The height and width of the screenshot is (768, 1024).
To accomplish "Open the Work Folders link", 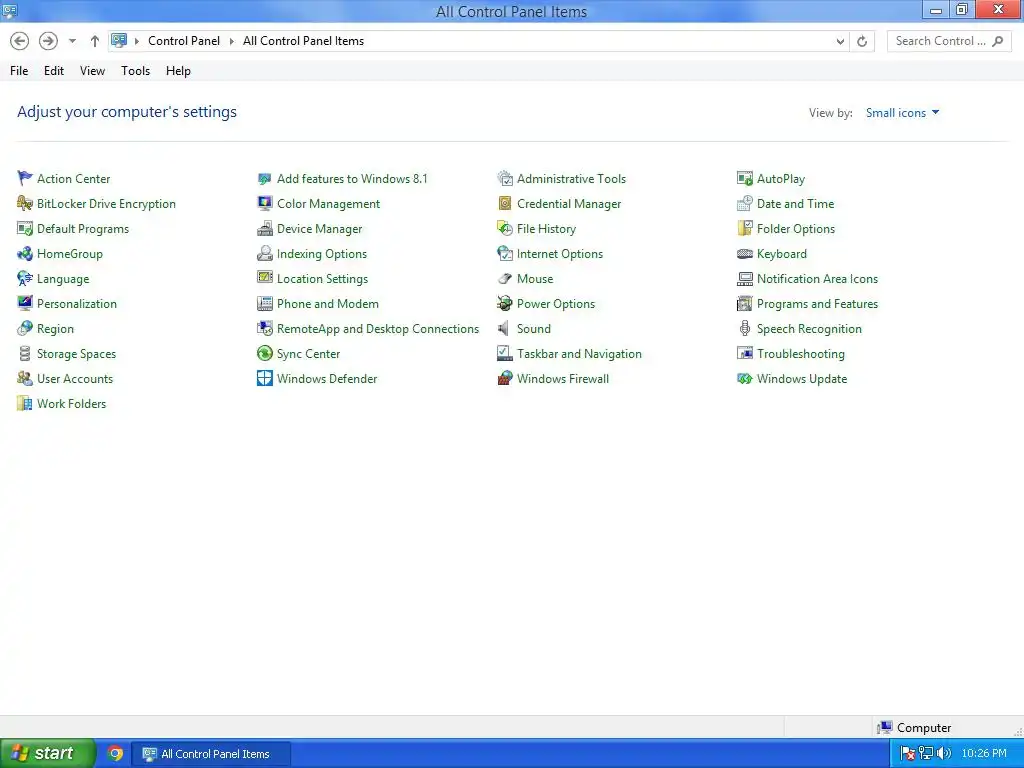I will 71,404.
